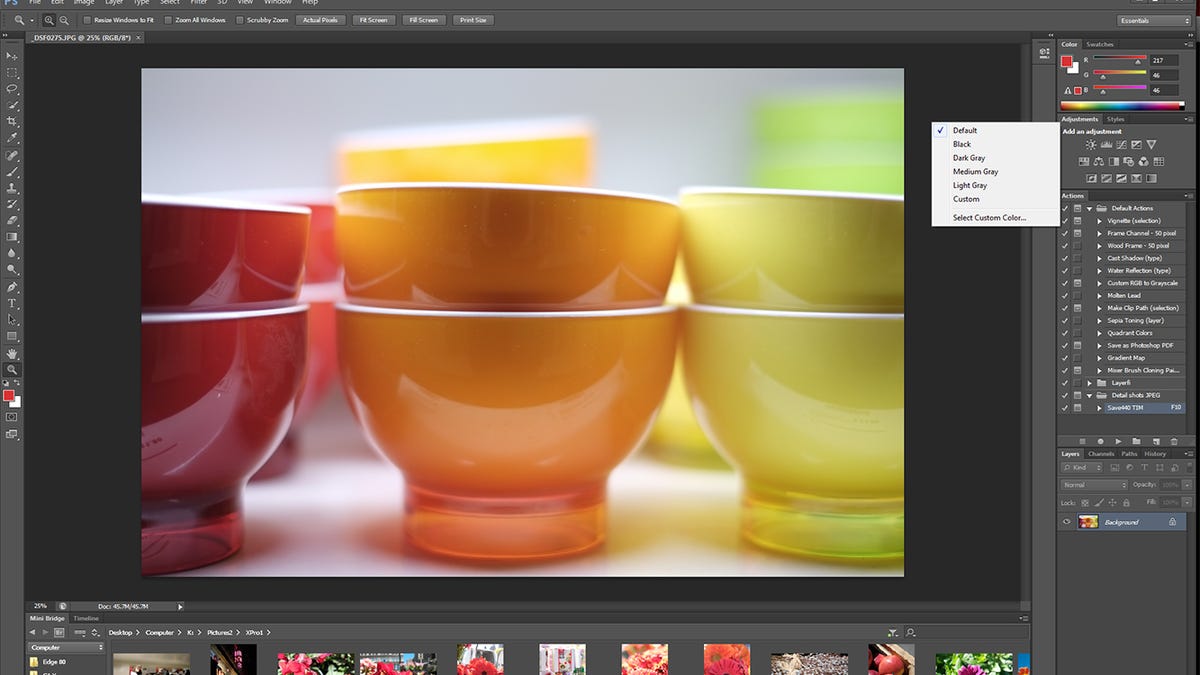Click the Brightness/Contrast adjustment icon
Screen dimensions: 1200x675
1090,145
